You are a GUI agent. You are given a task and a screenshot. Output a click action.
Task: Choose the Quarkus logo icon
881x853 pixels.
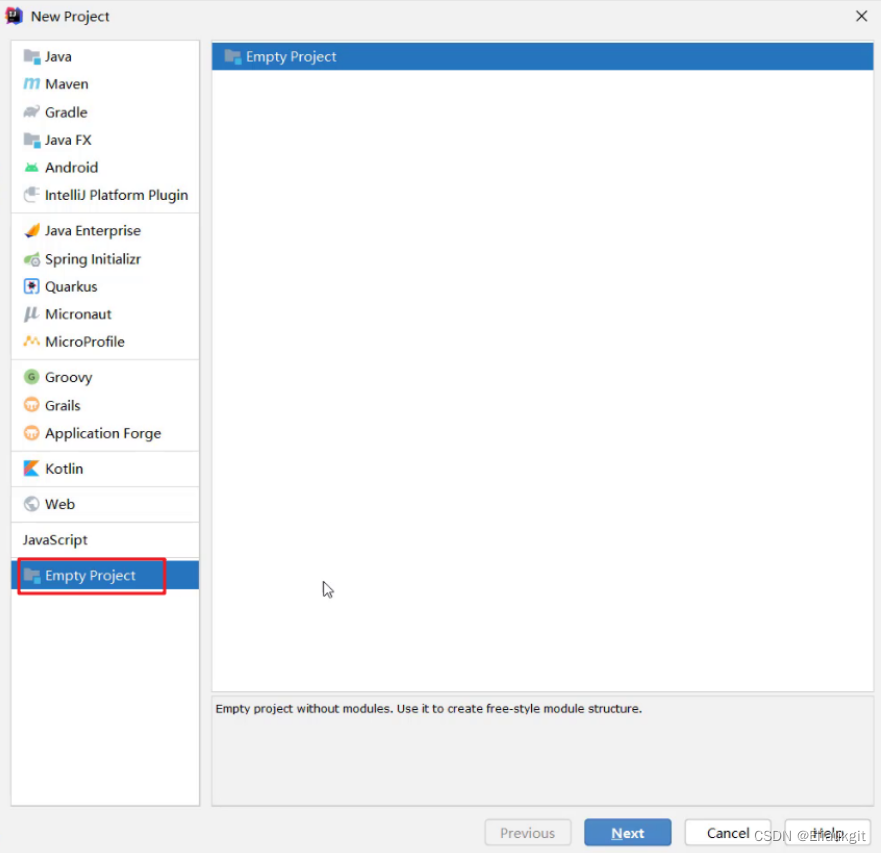[x=31, y=287]
